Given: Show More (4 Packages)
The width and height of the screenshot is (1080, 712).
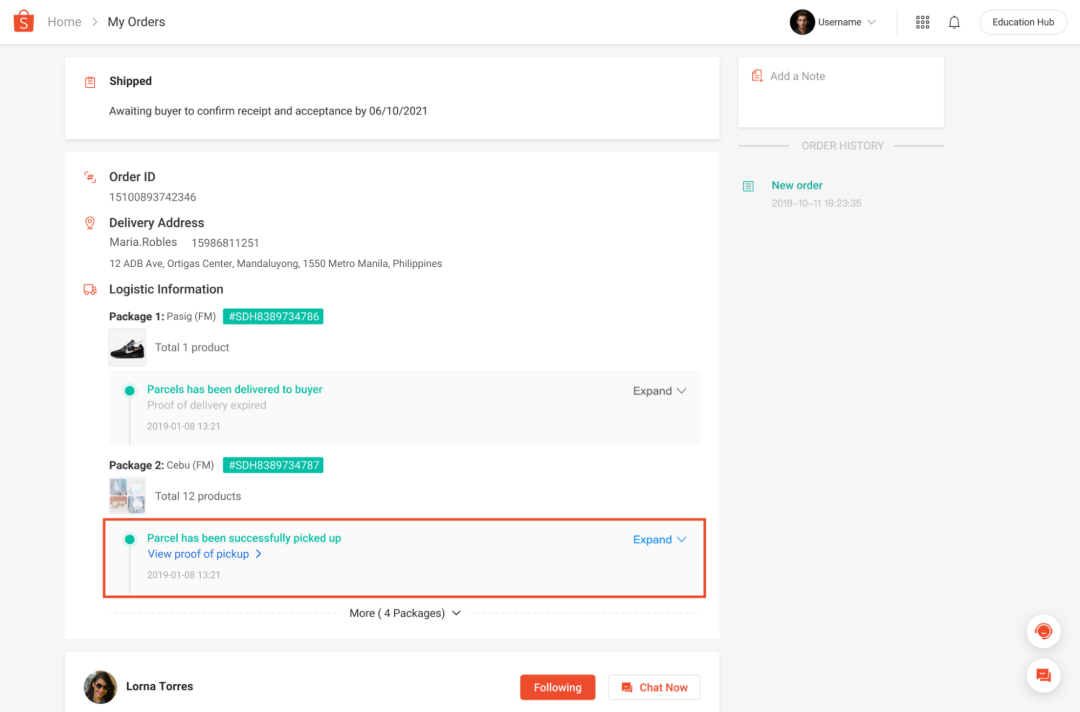Looking at the screenshot, I should tap(405, 613).
